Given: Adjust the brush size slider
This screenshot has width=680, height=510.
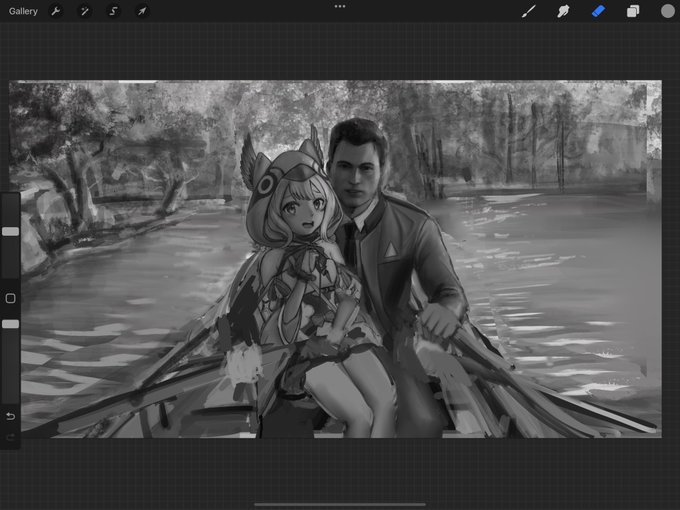Looking at the screenshot, I should click(10, 231).
